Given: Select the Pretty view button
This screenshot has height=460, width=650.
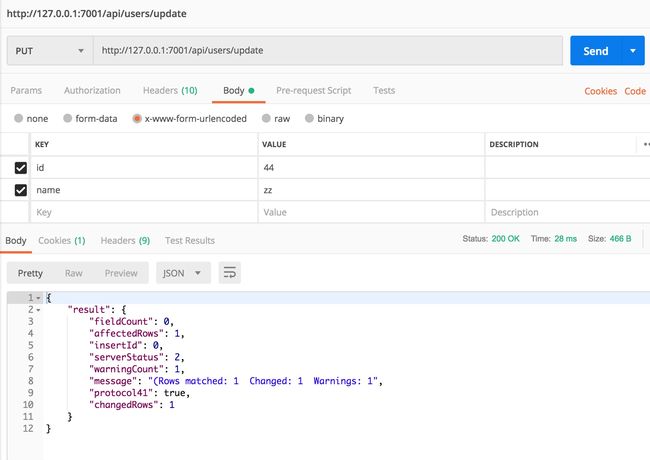Looking at the screenshot, I should (30, 273).
